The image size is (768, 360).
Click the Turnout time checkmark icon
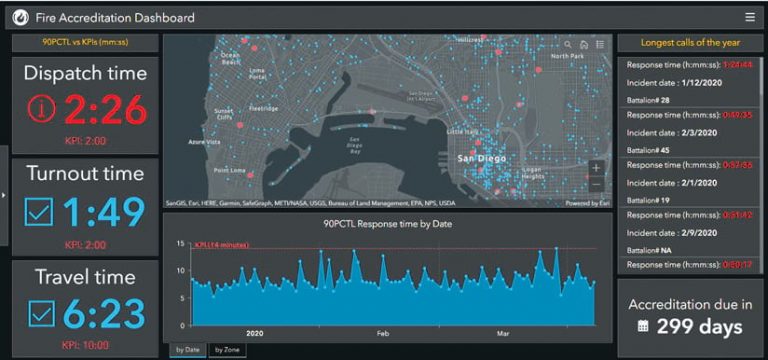coord(39,212)
